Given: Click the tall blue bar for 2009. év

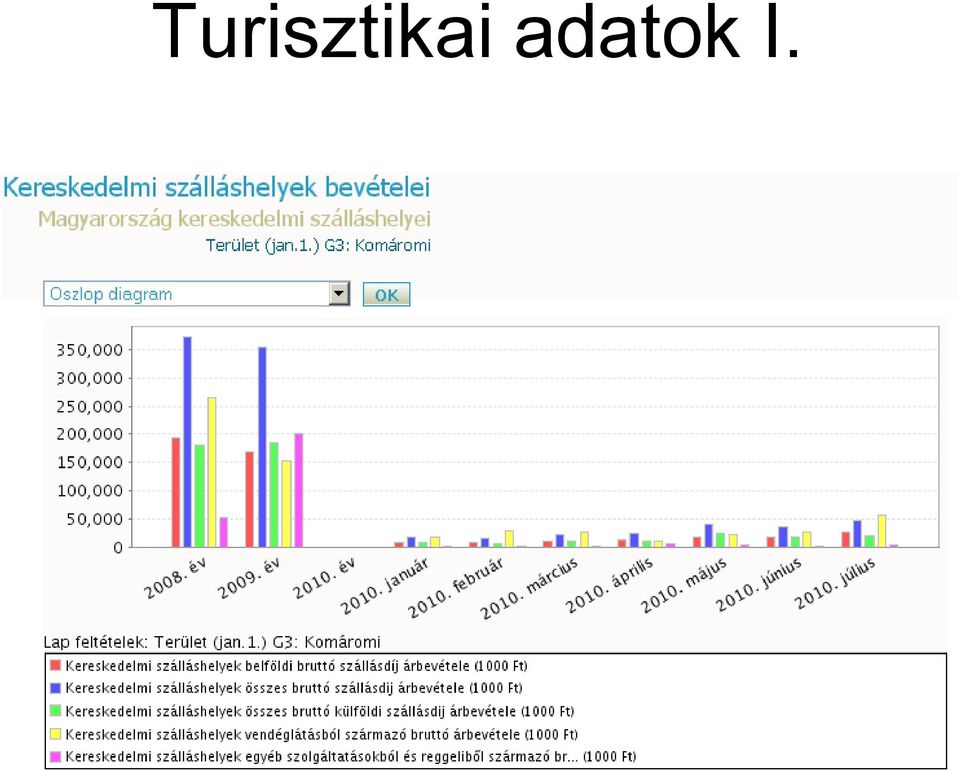Looking at the screenshot, I should [262, 447].
